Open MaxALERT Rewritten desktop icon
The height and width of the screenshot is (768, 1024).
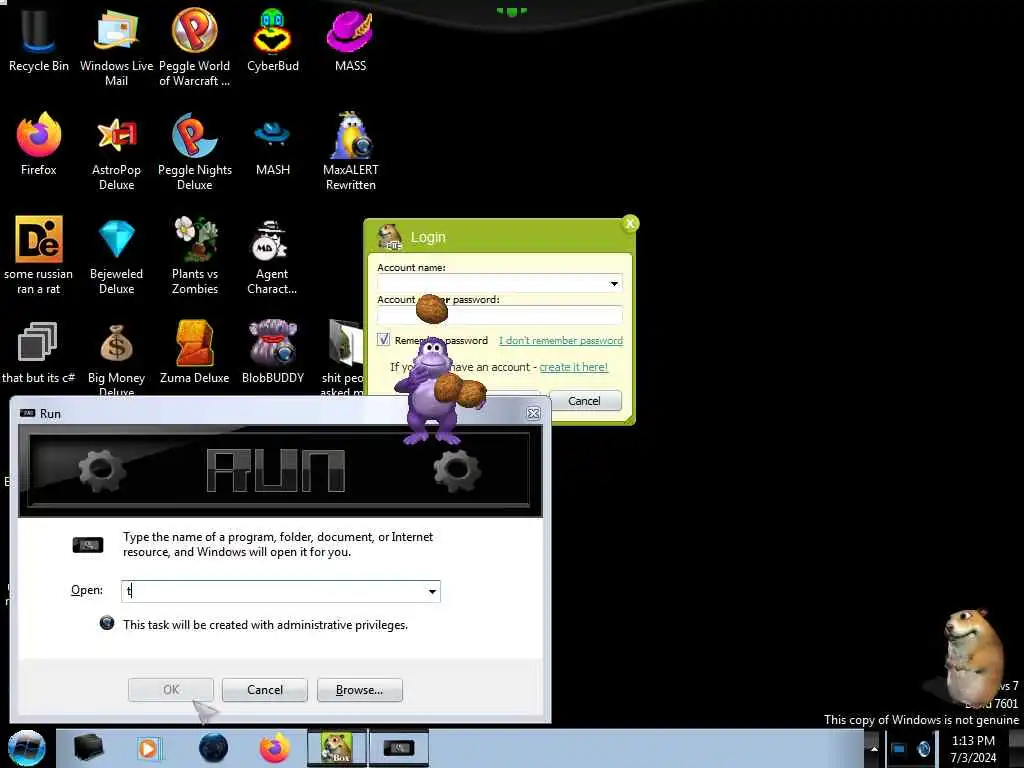351,152
